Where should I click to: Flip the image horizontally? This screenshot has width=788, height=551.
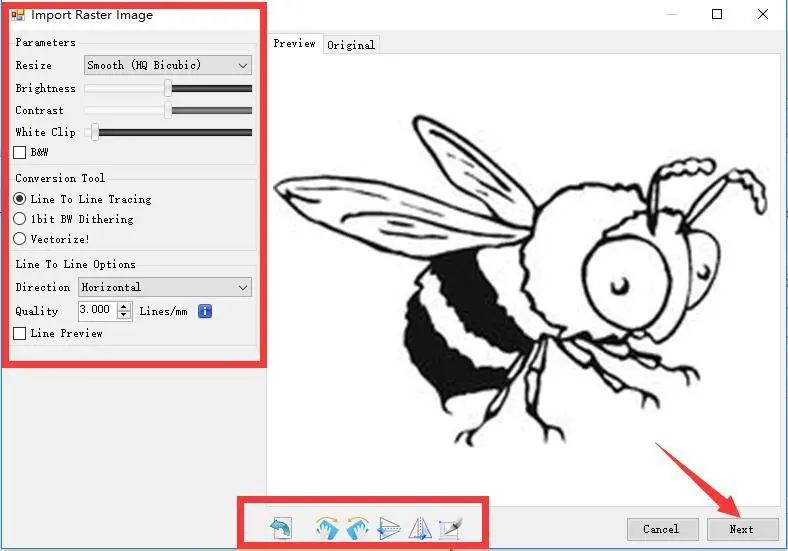pyautogui.click(x=420, y=528)
